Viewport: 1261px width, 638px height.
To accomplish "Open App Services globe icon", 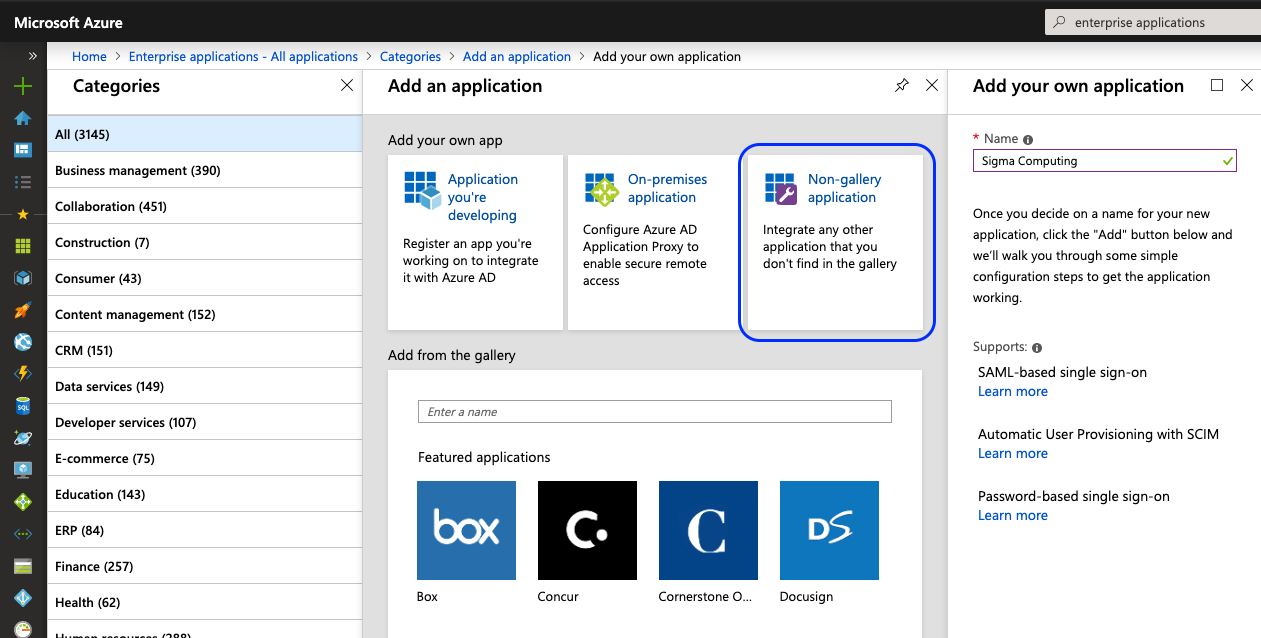I will (23, 342).
